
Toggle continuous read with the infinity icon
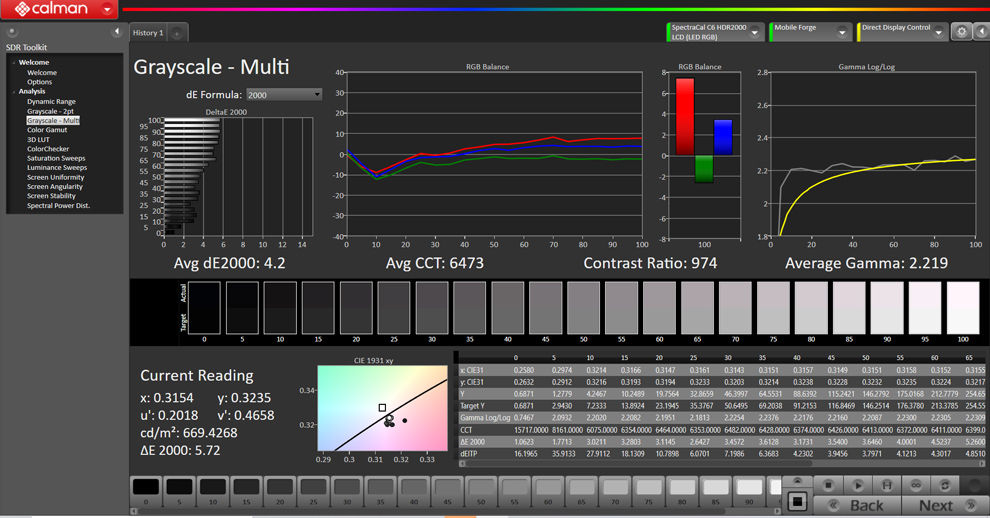[915, 485]
